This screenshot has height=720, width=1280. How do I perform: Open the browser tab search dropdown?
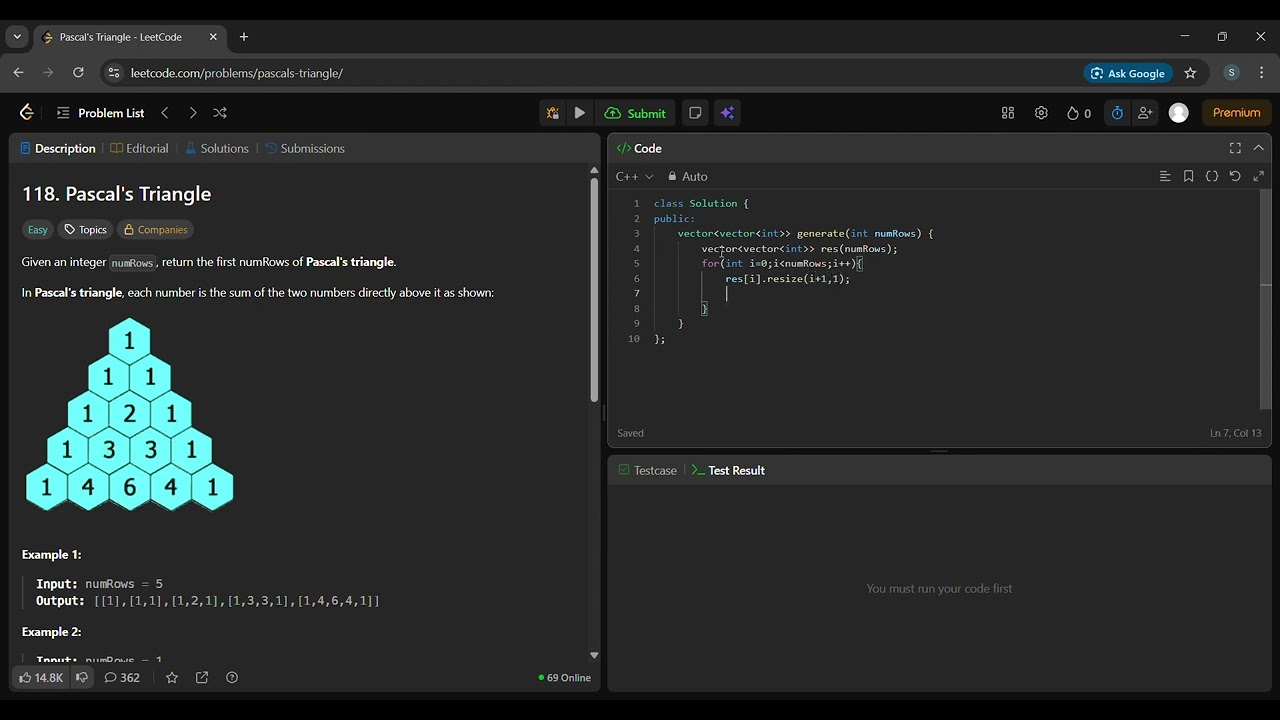[x=17, y=37]
